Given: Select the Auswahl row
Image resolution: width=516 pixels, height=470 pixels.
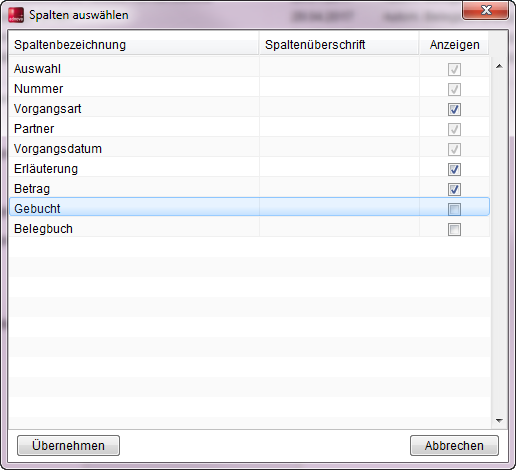Looking at the screenshot, I should pyautogui.click(x=249, y=69).
